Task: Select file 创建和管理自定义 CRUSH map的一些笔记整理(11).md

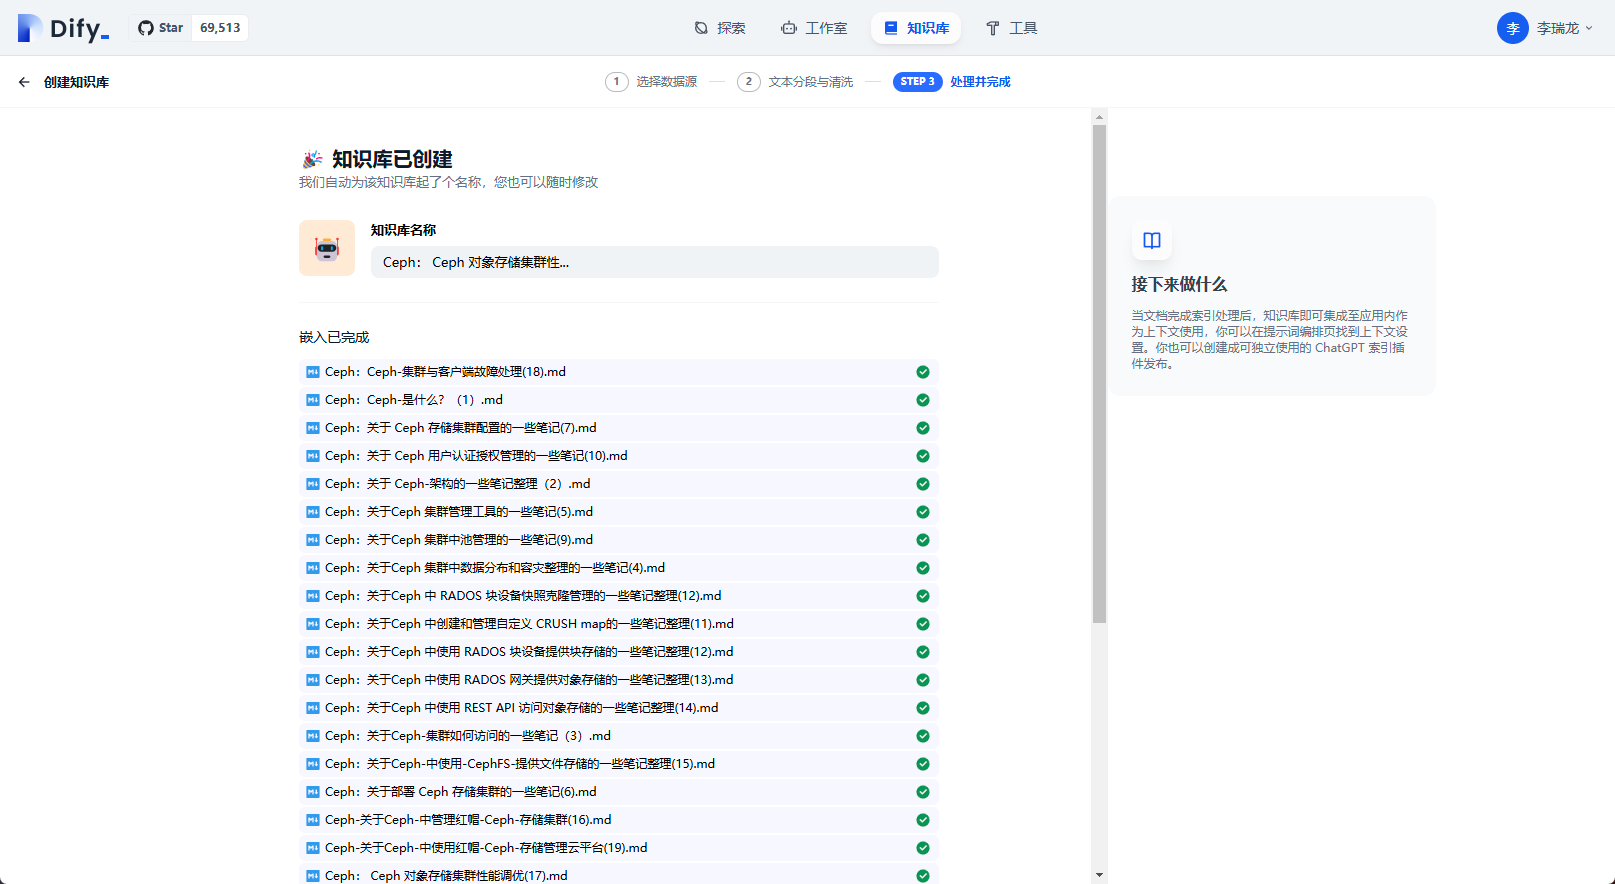Action: point(618,624)
